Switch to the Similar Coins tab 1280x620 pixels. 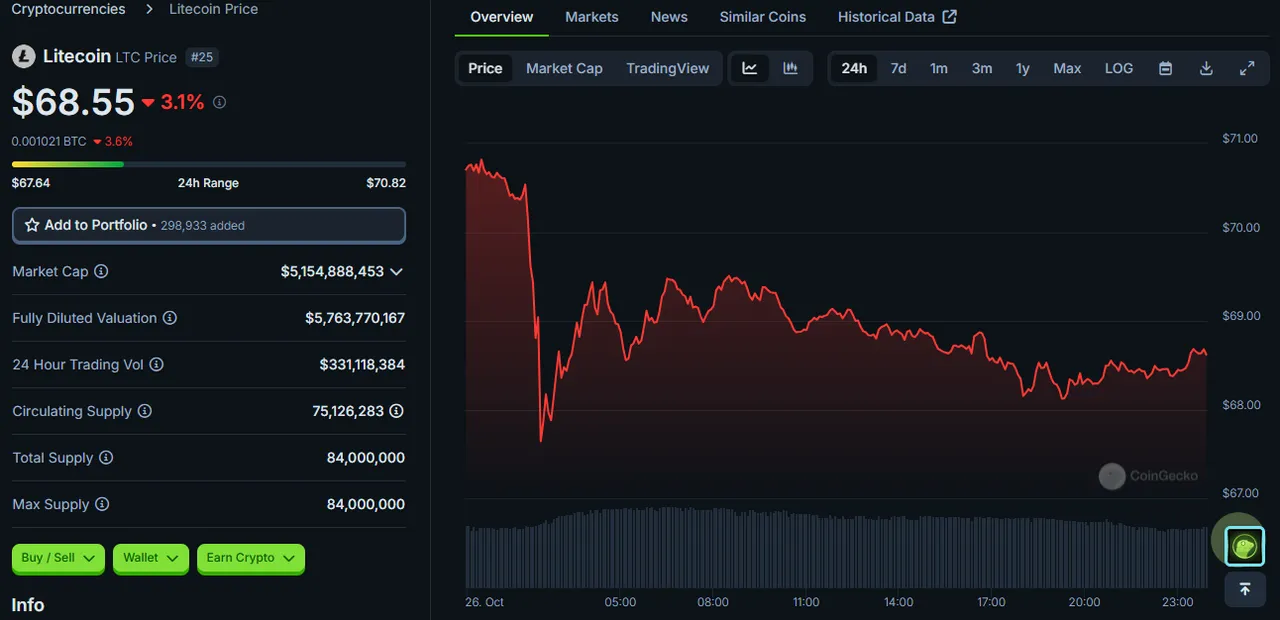click(x=763, y=17)
